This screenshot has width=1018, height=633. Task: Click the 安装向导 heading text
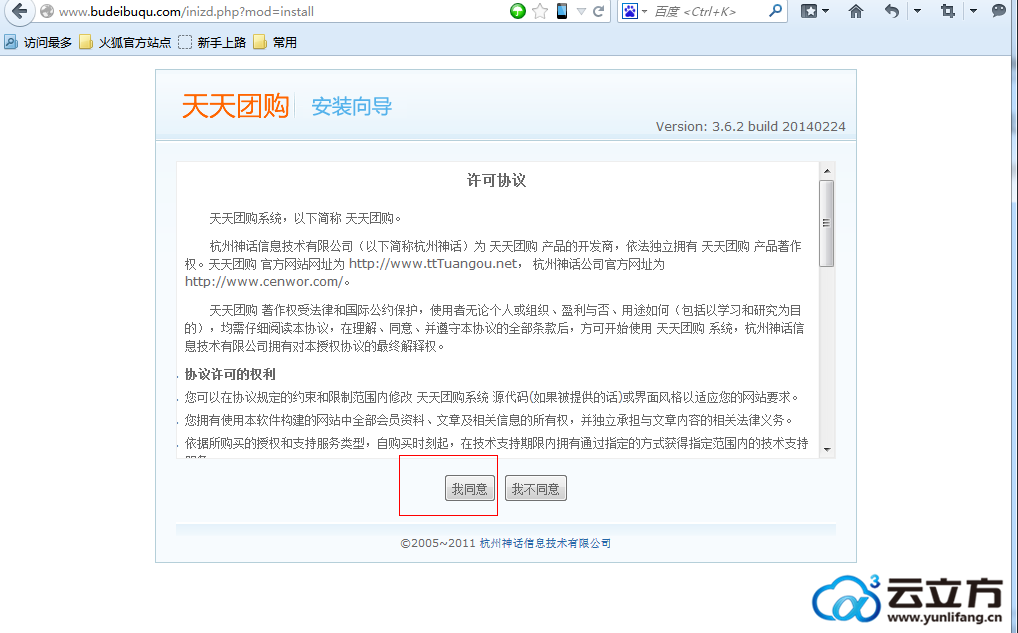(351, 106)
